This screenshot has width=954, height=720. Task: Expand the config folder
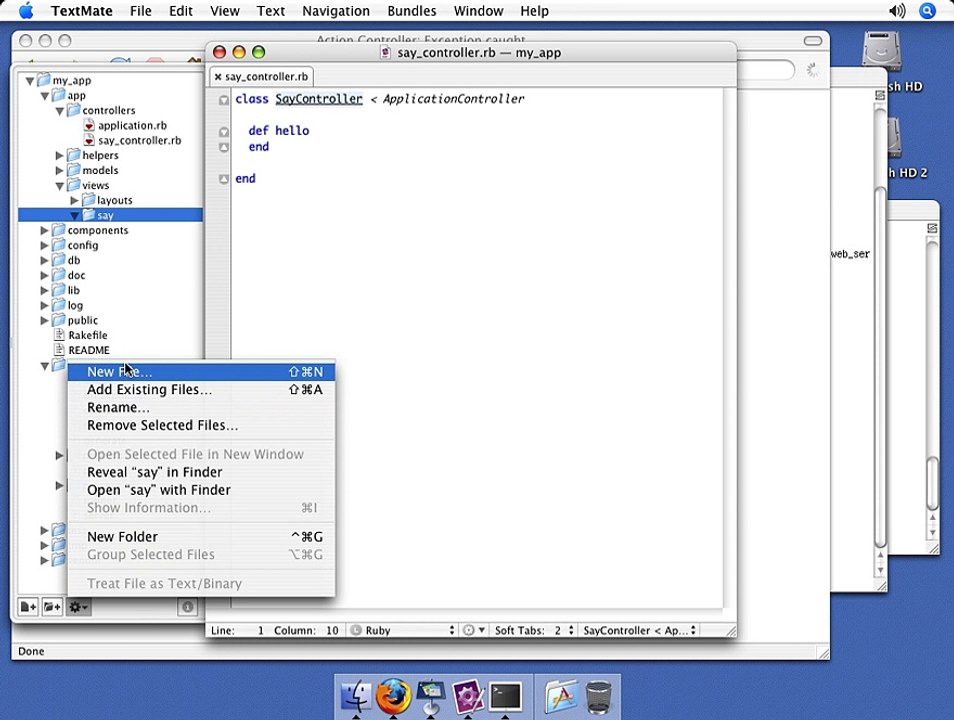pyautogui.click(x=44, y=245)
